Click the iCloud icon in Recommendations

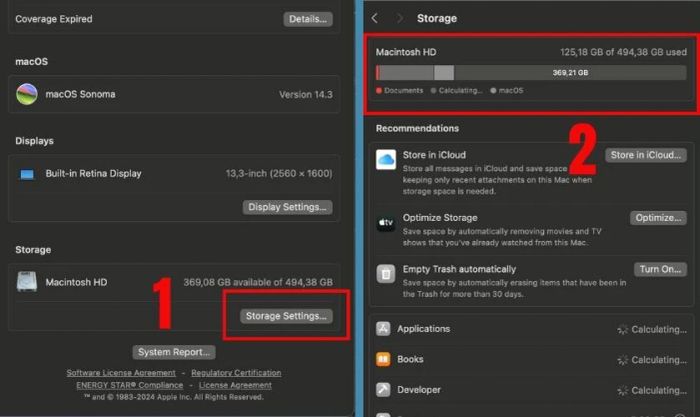pyautogui.click(x=386, y=160)
